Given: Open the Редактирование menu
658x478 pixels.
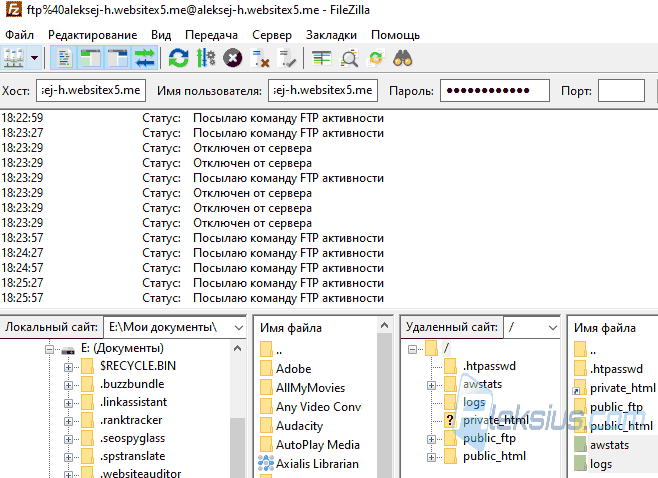Looking at the screenshot, I should point(92,35).
